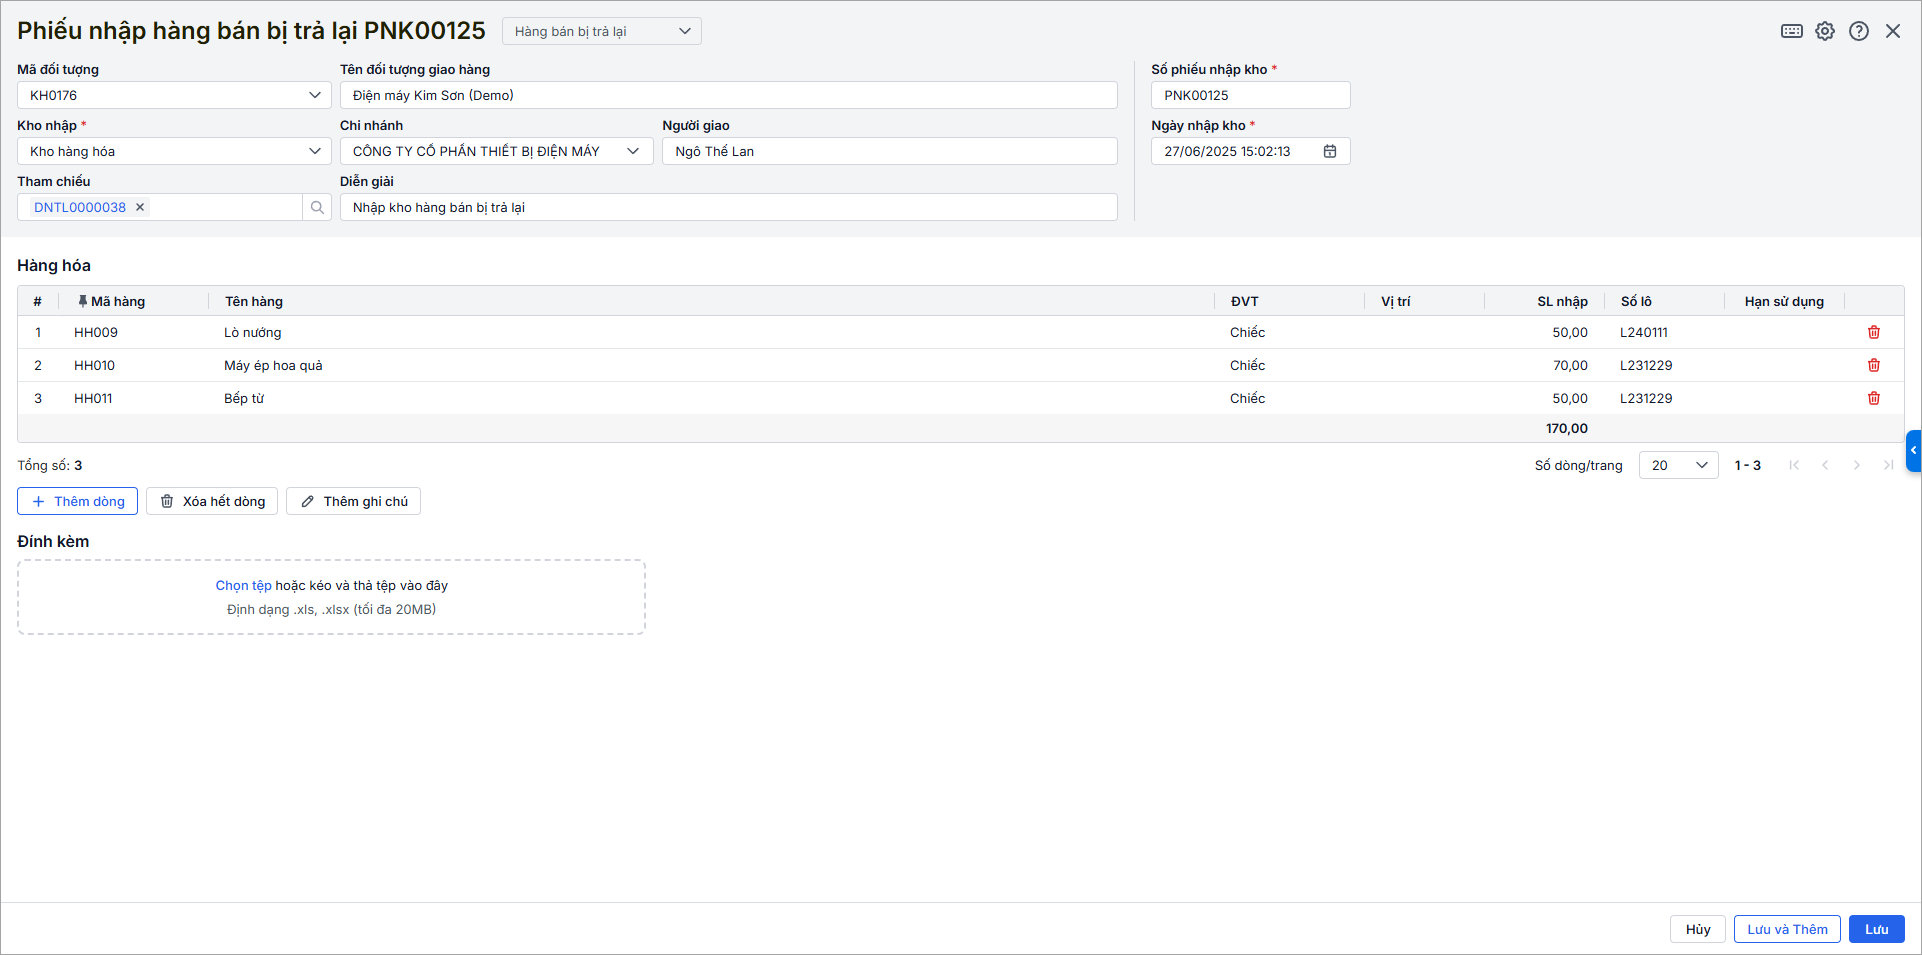
Task: Expand the Kho nhập dropdown
Action: pyautogui.click(x=314, y=151)
